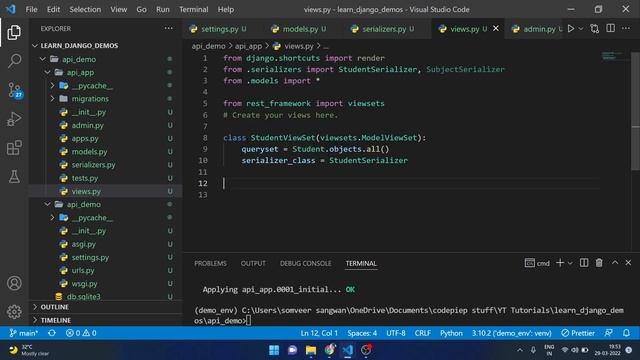This screenshot has width=640, height=360.
Task: Switch to DEBUG CONSOLE panel tab
Action: [305, 263]
